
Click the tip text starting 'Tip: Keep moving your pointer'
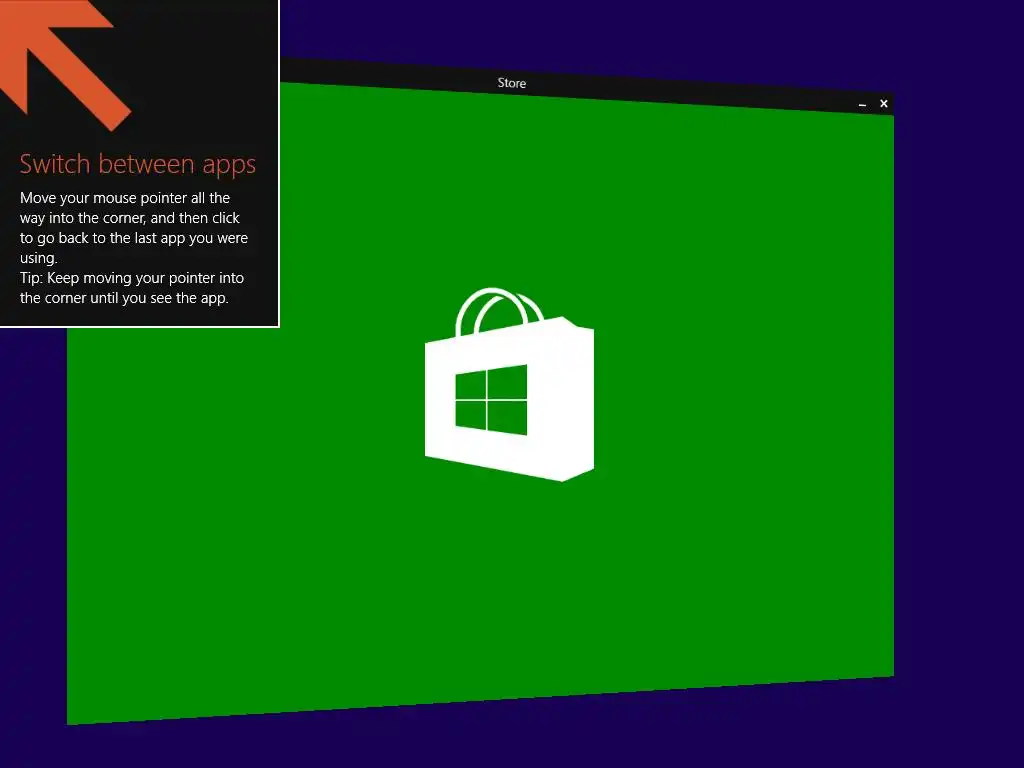click(132, 288)
